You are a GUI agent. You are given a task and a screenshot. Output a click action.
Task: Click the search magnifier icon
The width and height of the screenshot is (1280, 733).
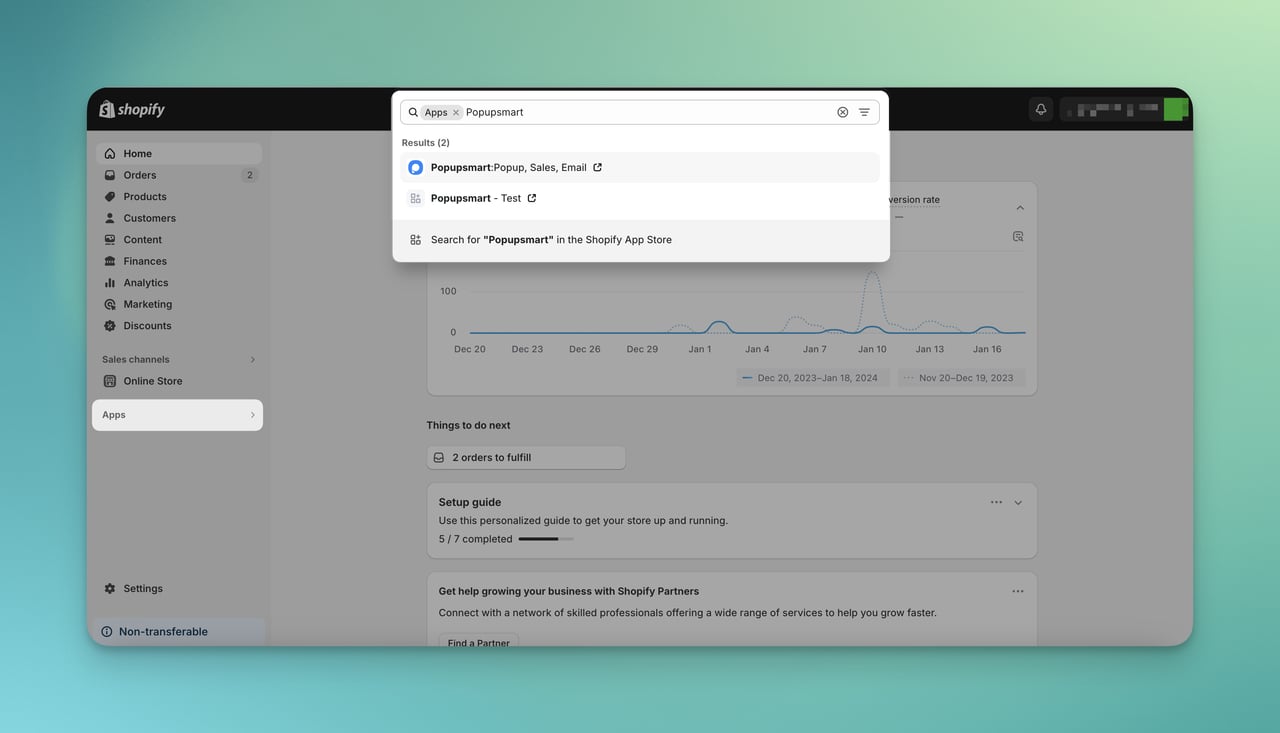tap(413, 112)
